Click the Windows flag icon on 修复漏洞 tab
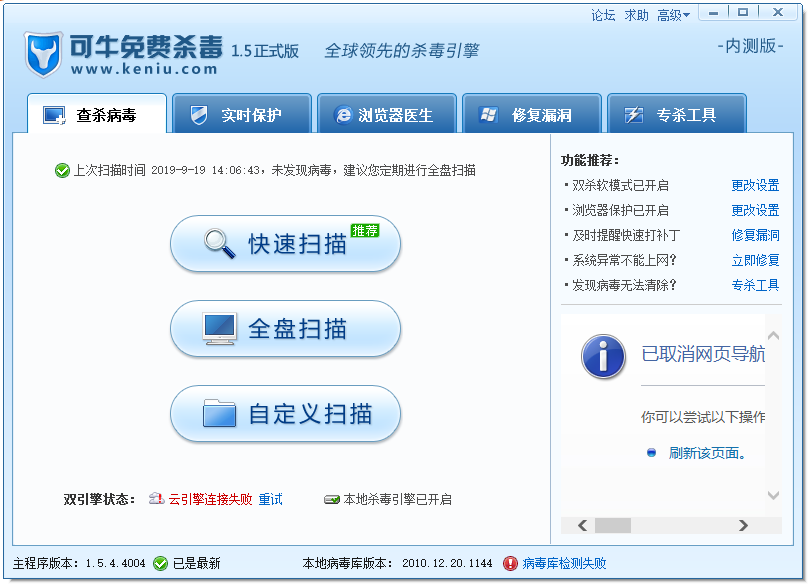The height and width of the screenshot is (584, 812). point(488,114)
